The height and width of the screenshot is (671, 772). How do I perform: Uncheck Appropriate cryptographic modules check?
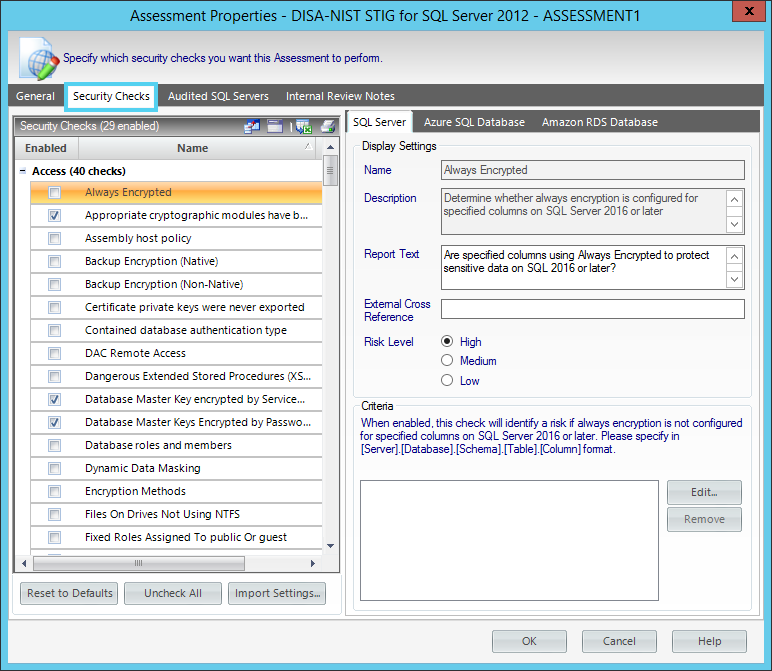click(x=55, y=216)
